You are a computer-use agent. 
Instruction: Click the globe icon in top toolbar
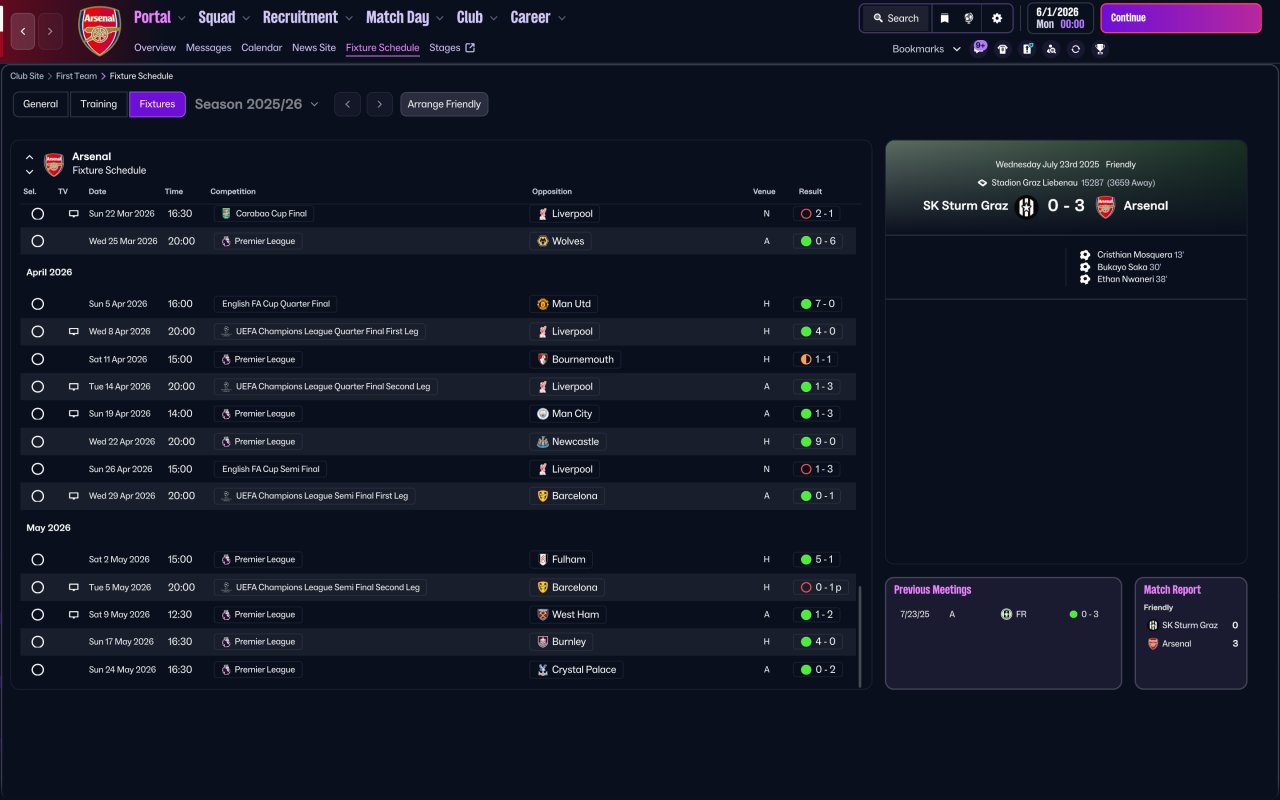click(x=969, y=18)
